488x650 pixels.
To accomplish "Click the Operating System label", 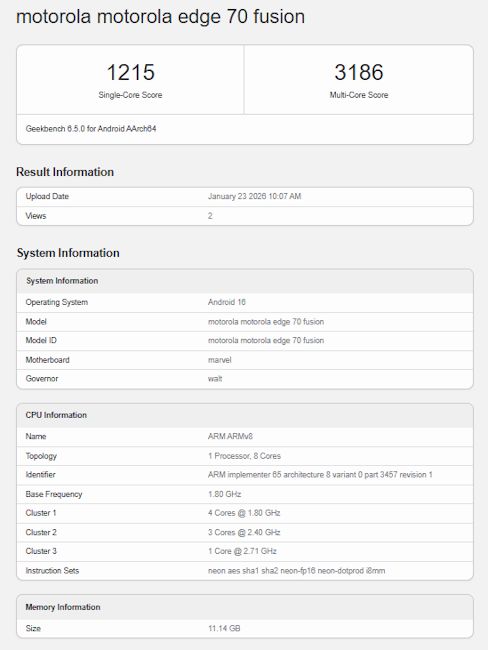I will click(56, 302).
